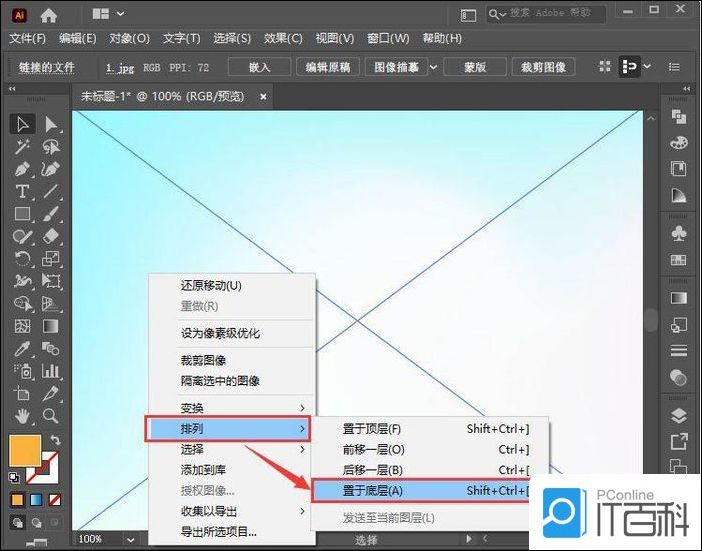Image resolution: width=702 pixels, height=551 pixels.
Task: Set paint mode to None
Action: click(55, 500)
